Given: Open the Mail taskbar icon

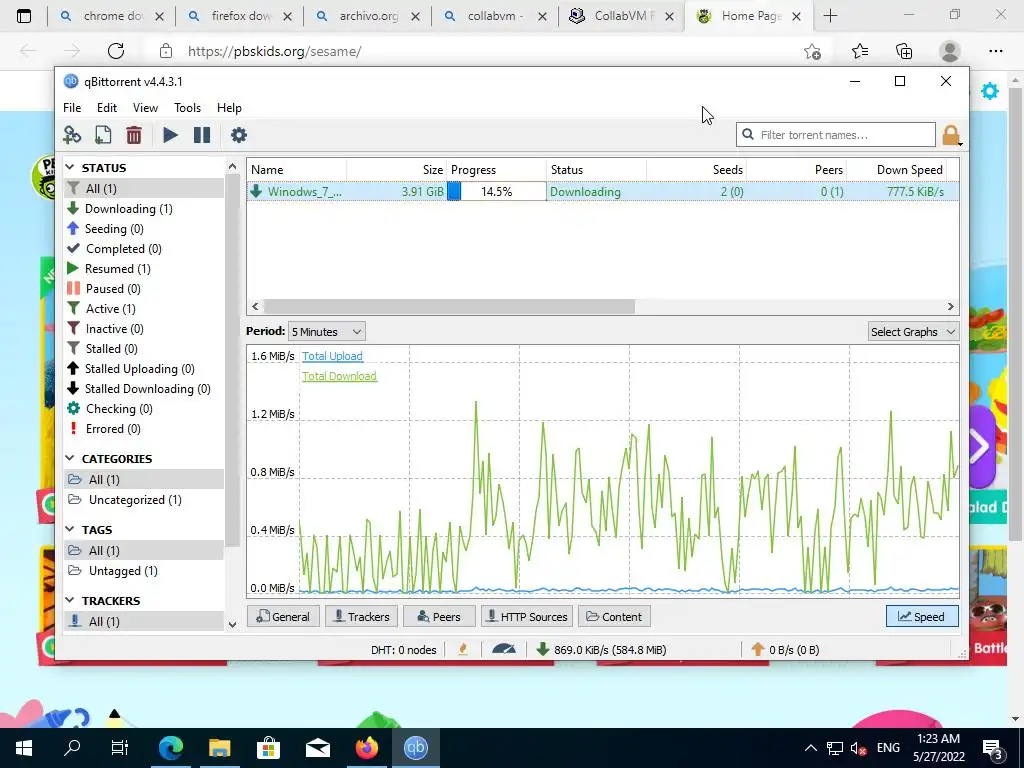Looking at the screenshot, I should pos(318,747).
